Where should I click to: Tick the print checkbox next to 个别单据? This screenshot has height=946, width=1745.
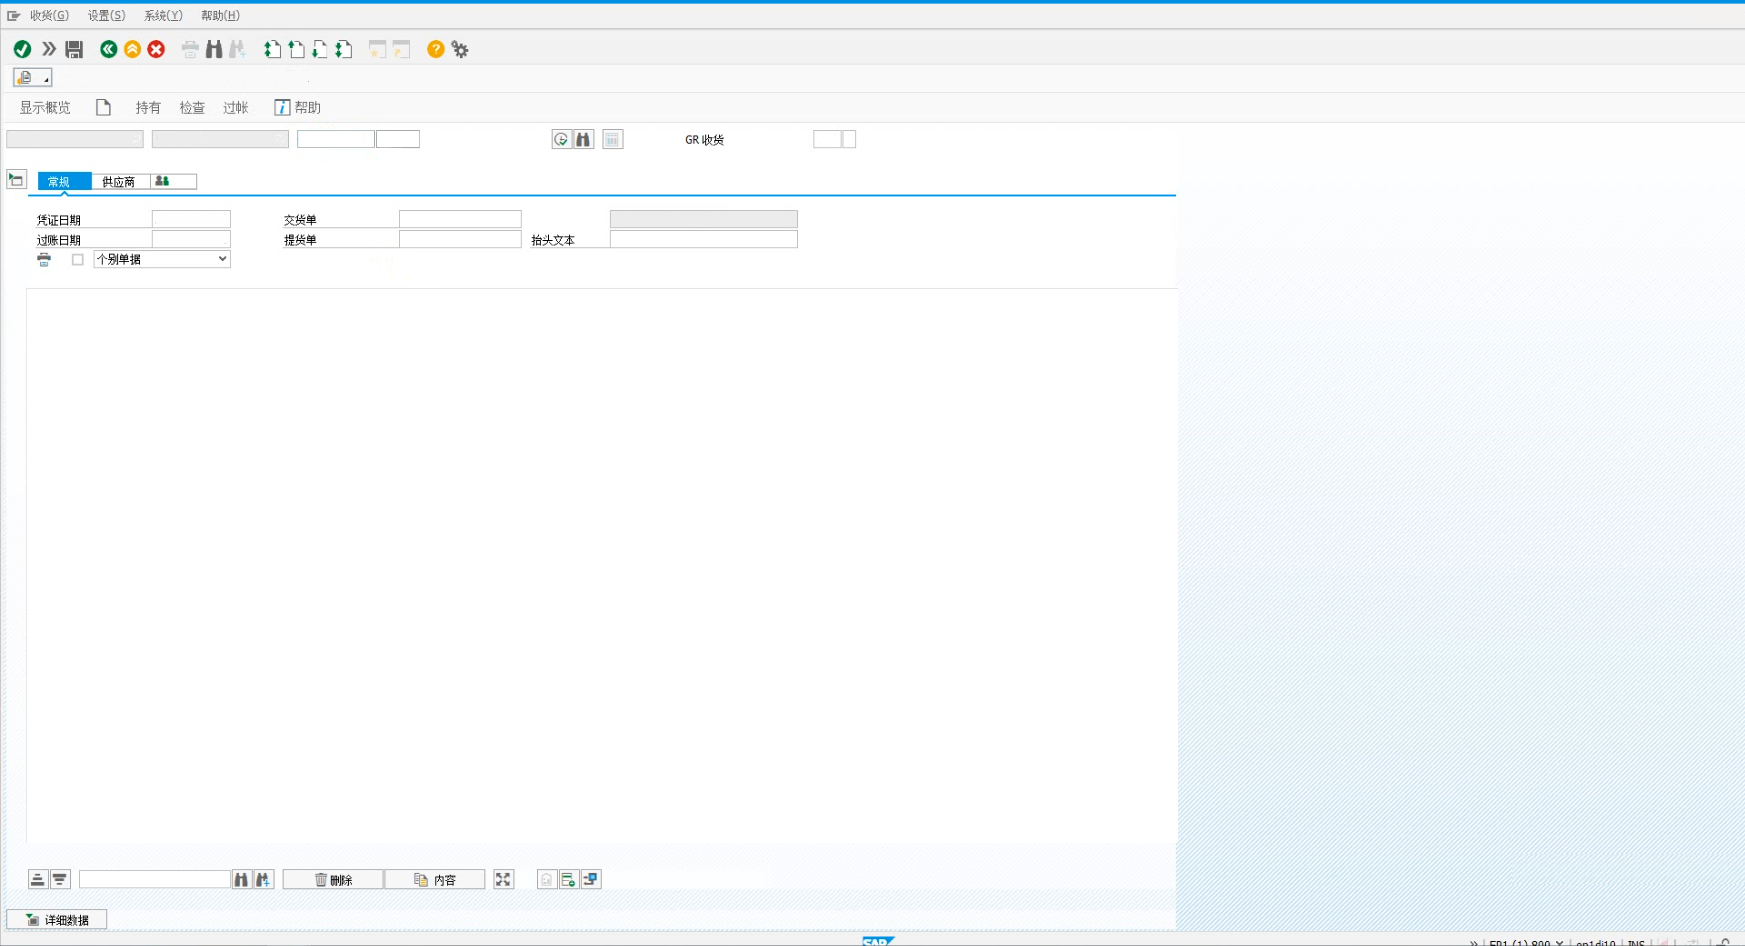[x=78, y=260]
